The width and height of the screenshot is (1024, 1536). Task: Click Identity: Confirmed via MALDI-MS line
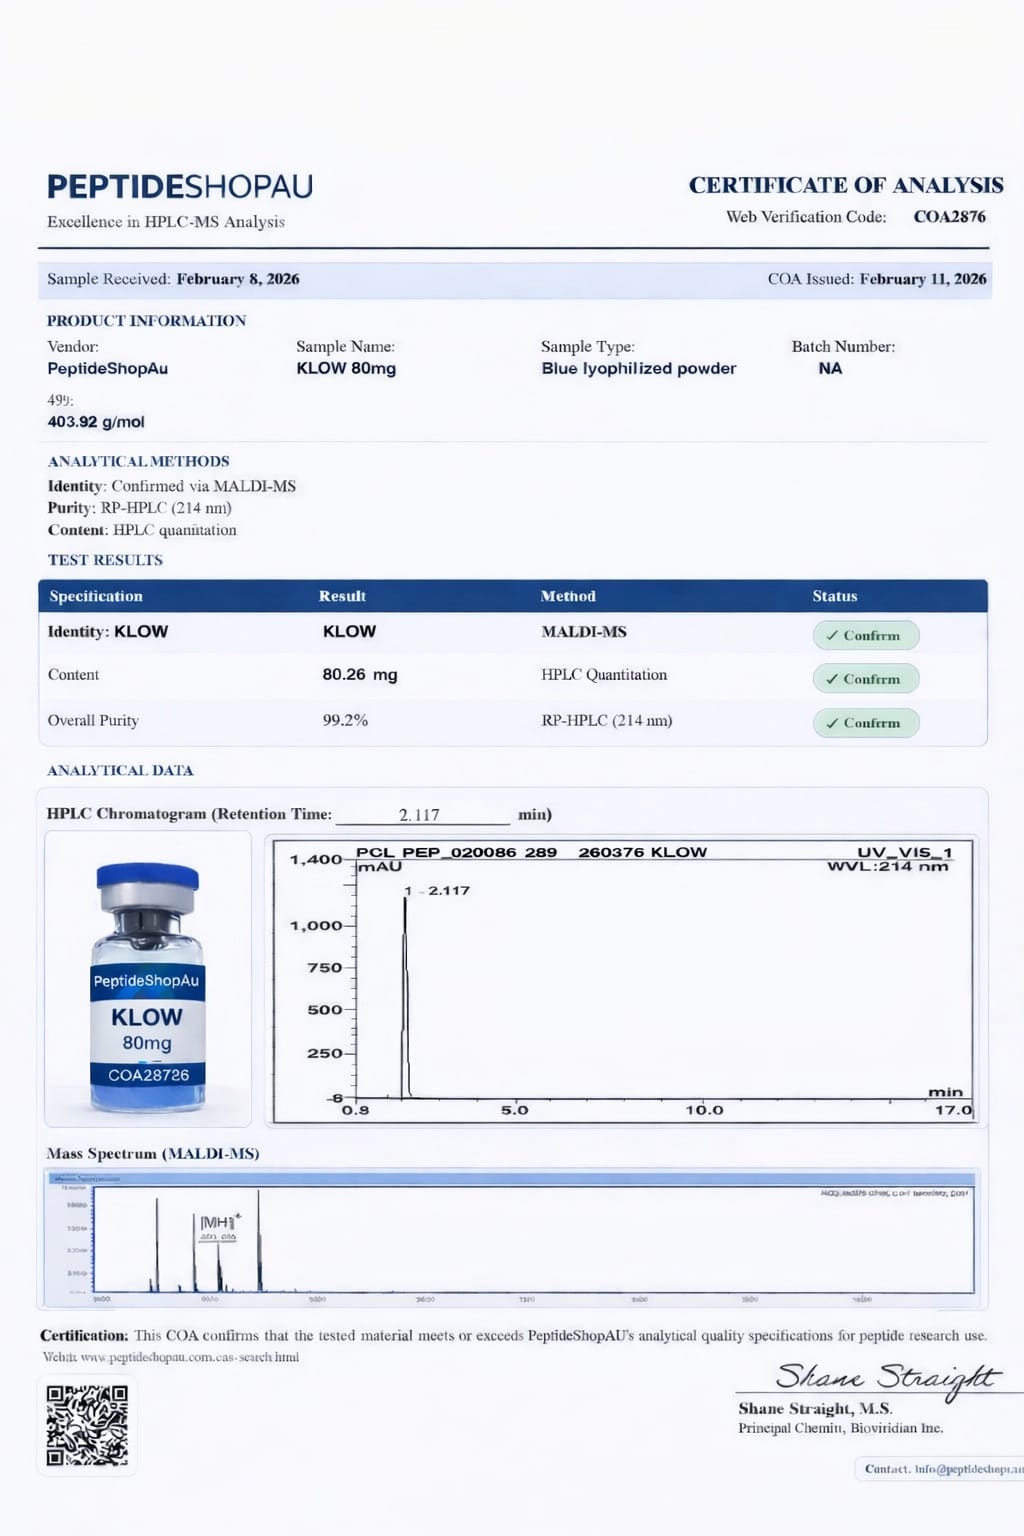tap(172, 486)
